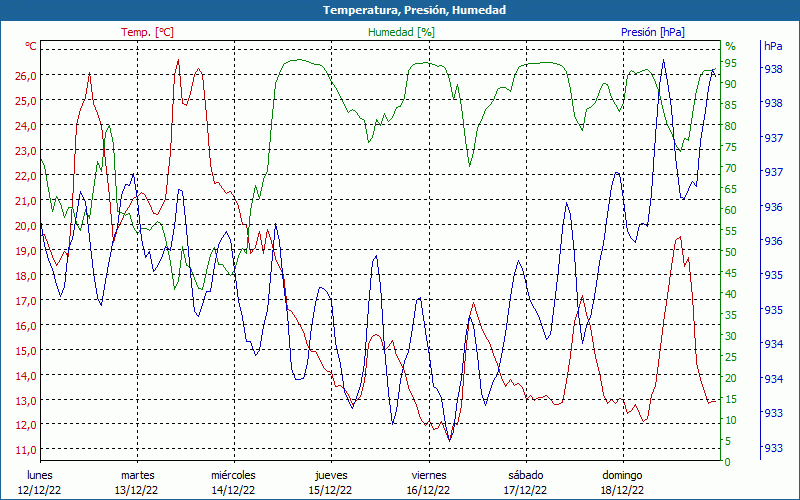Click the 'miércoles' day label

point(234,475)
